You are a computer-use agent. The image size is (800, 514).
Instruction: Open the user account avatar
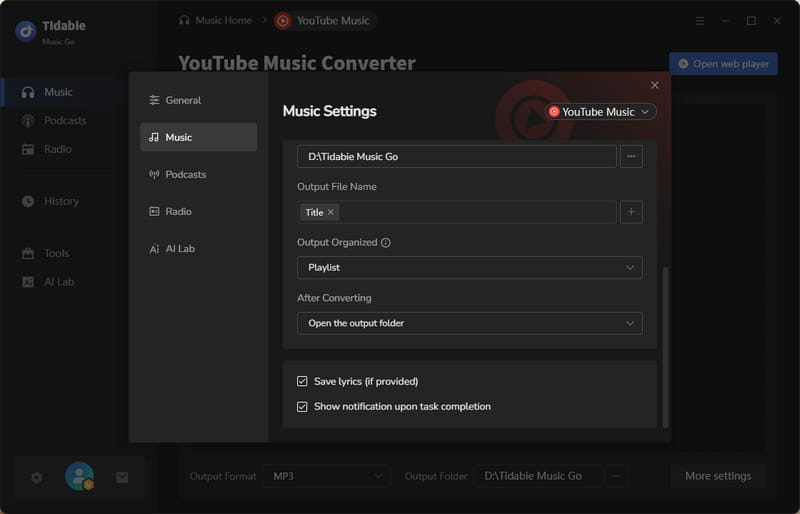[79, 476]
